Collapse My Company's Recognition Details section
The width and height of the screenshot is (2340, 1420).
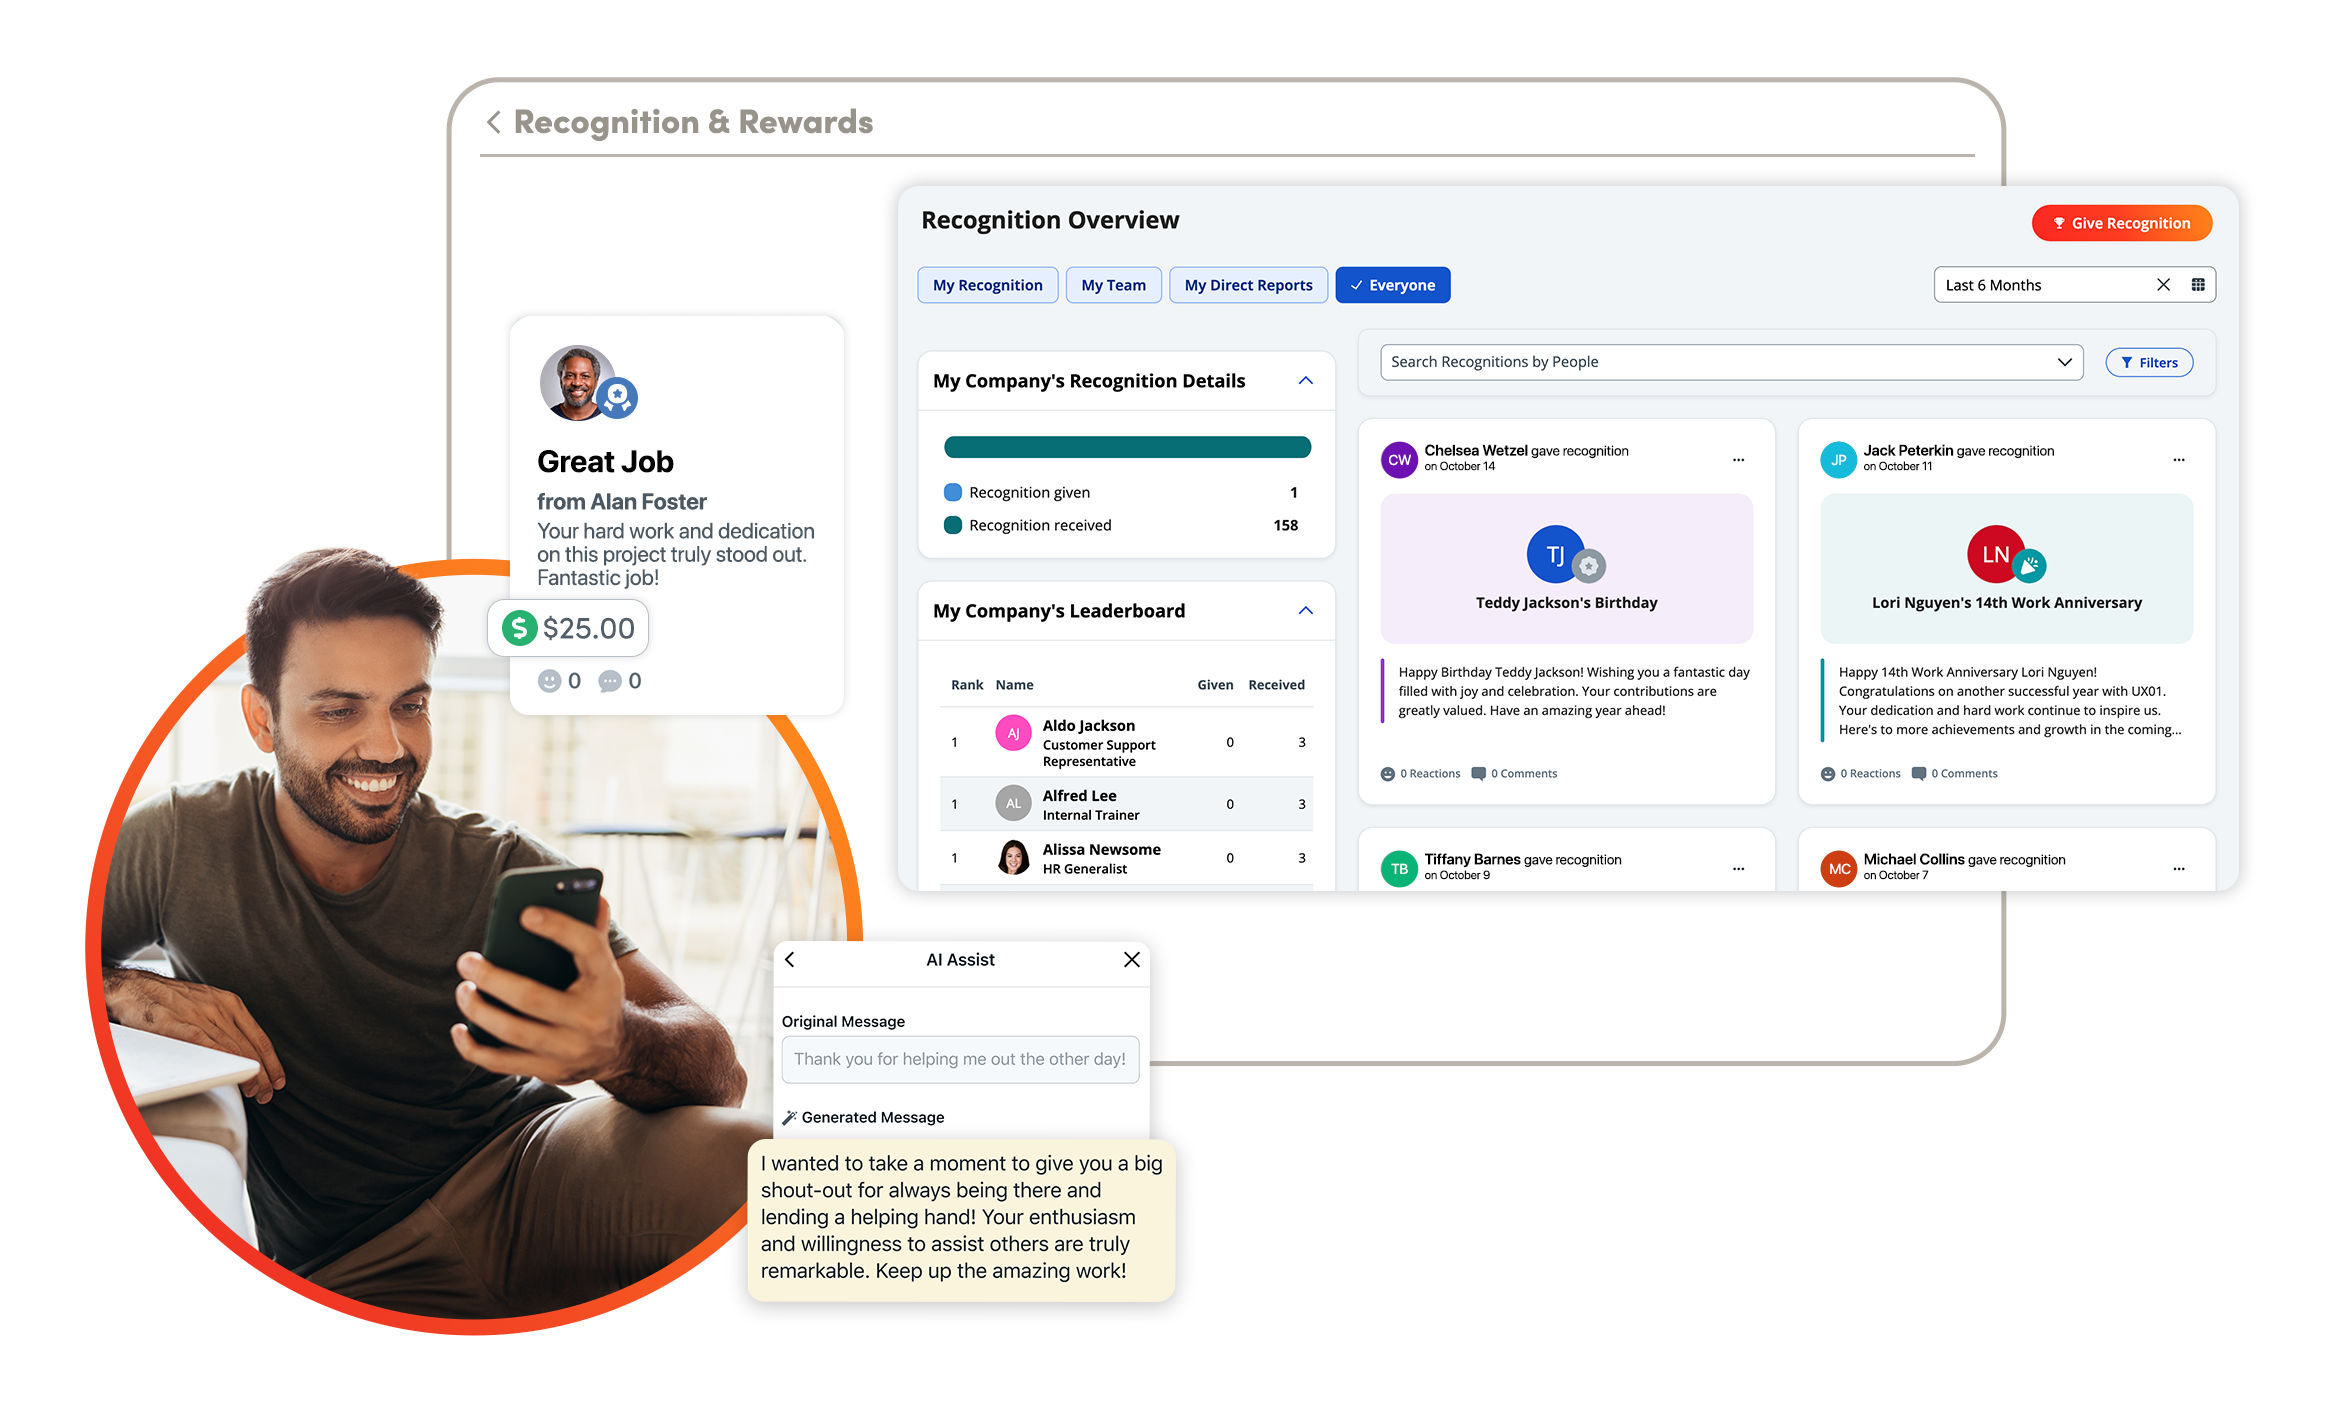pyautogui.click(x=1305, y=381)
